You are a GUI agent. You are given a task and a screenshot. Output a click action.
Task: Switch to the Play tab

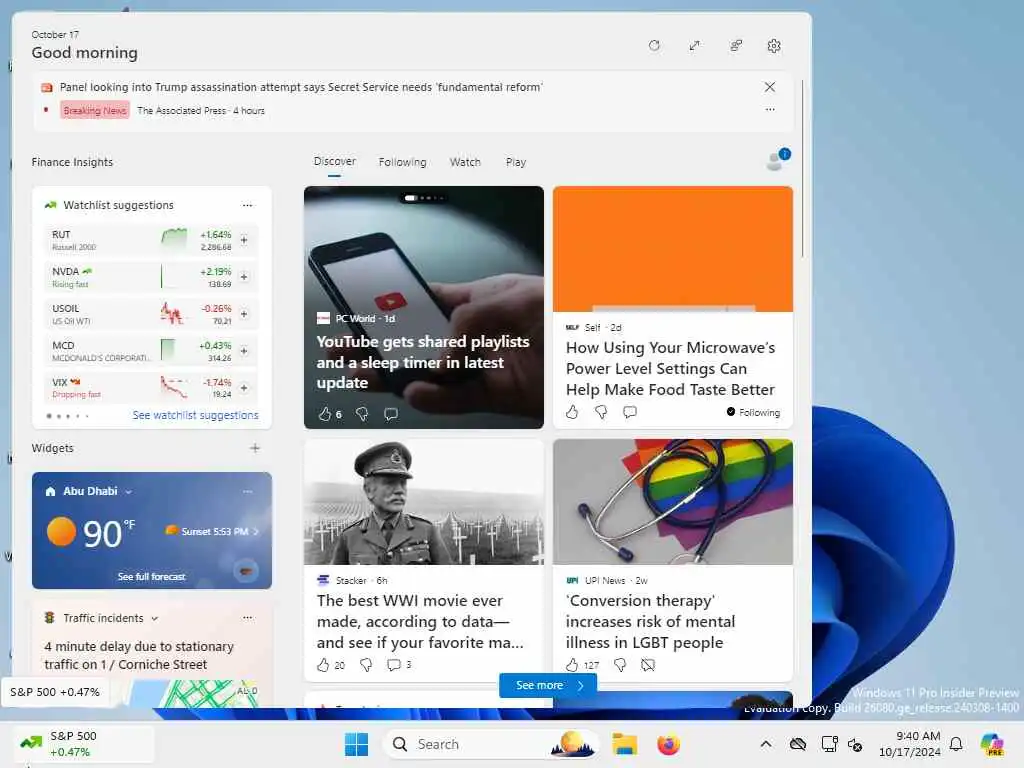pyautogui.click(x=515, y=162)
